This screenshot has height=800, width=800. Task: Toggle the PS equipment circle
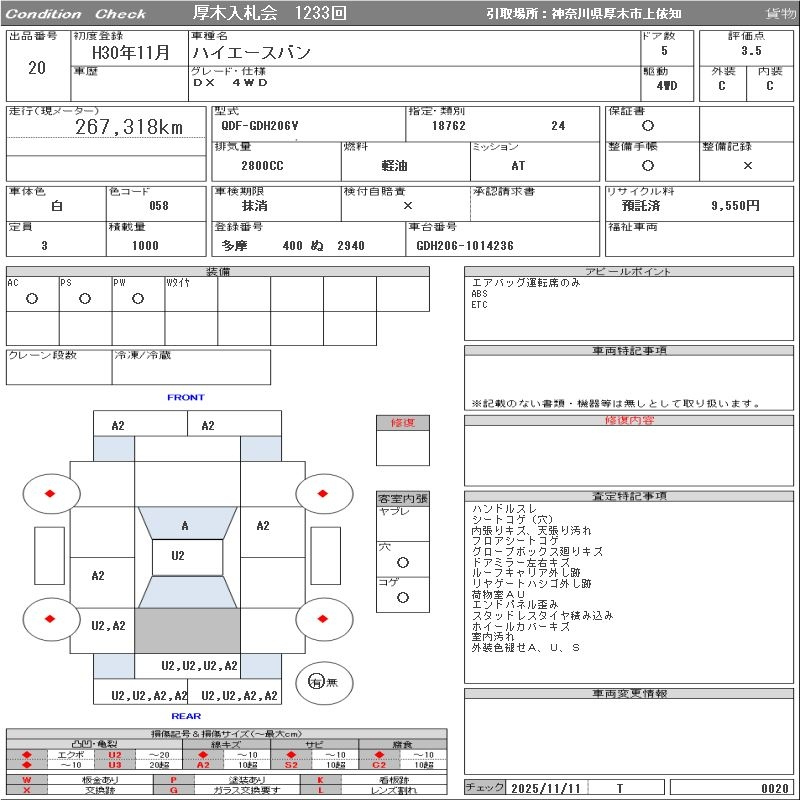pos(85,299)
